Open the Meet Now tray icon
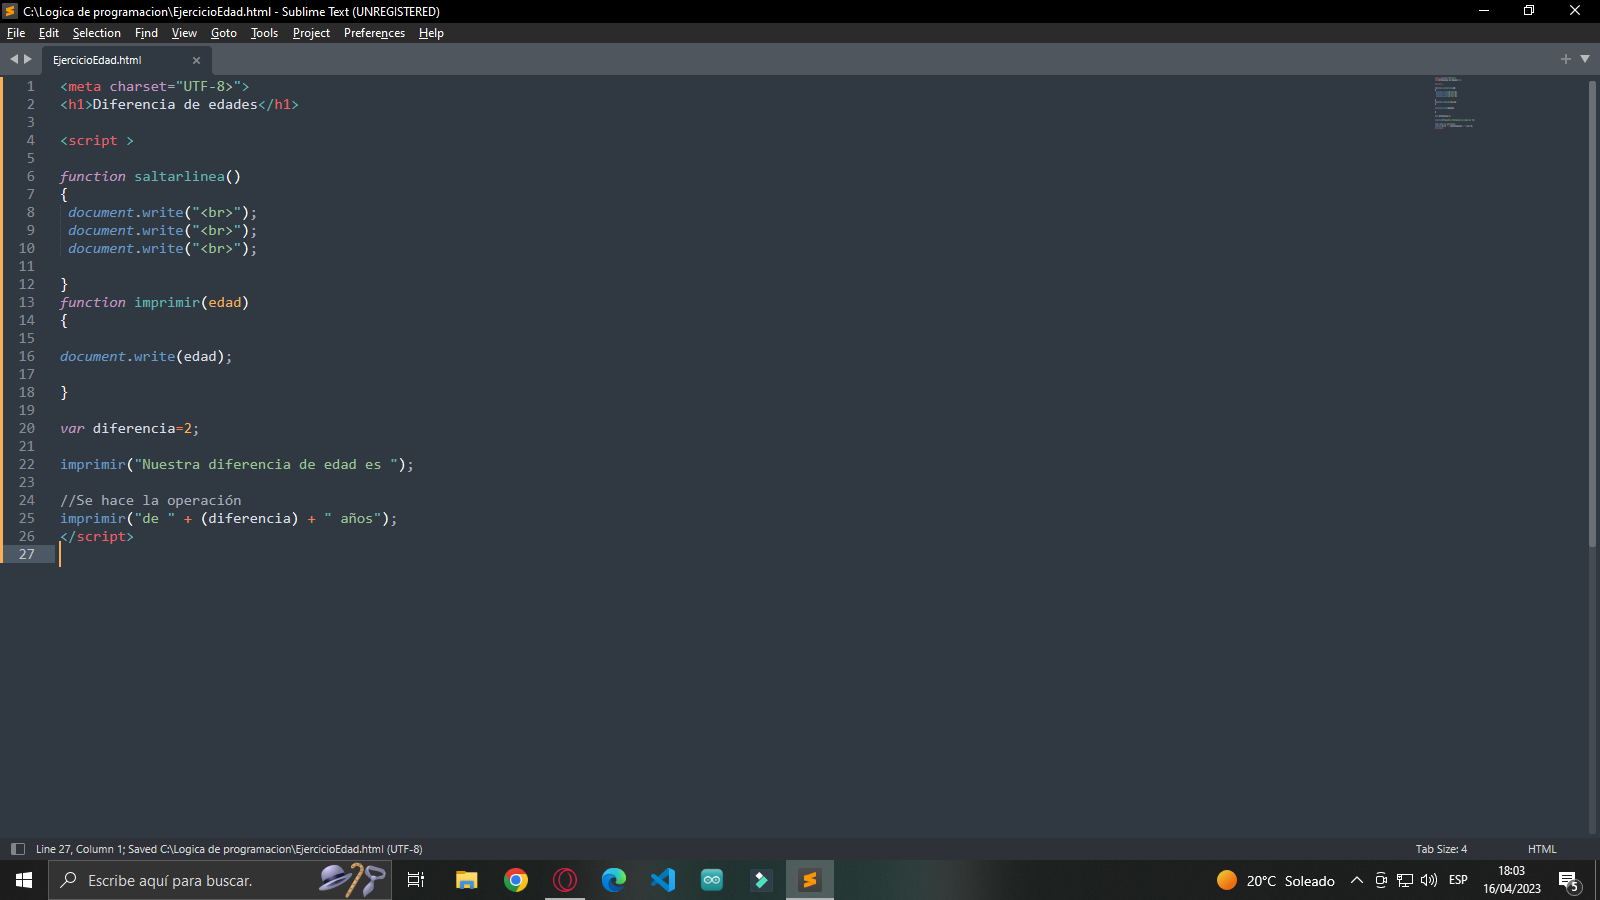Image resolution: width=1600 pixels, height=900 pixels. [1381, 880]
